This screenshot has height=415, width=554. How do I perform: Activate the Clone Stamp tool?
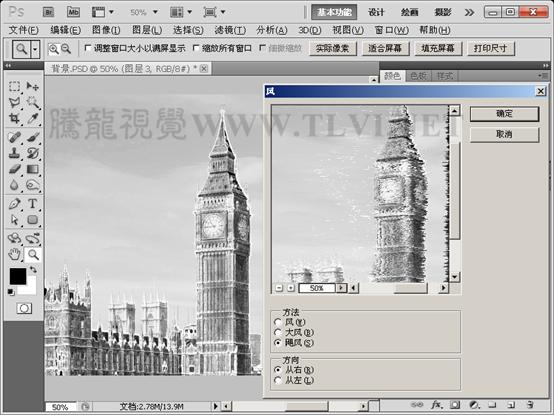click(14, 153)
